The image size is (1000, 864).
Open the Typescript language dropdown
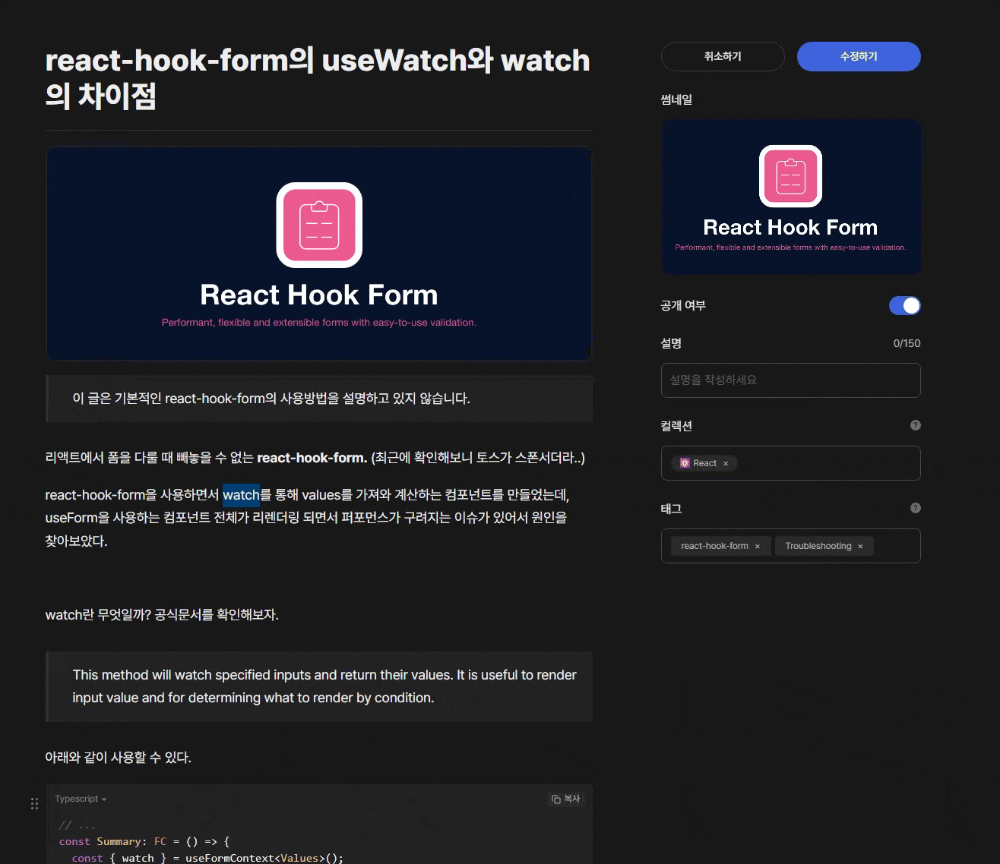click(80, 799)
